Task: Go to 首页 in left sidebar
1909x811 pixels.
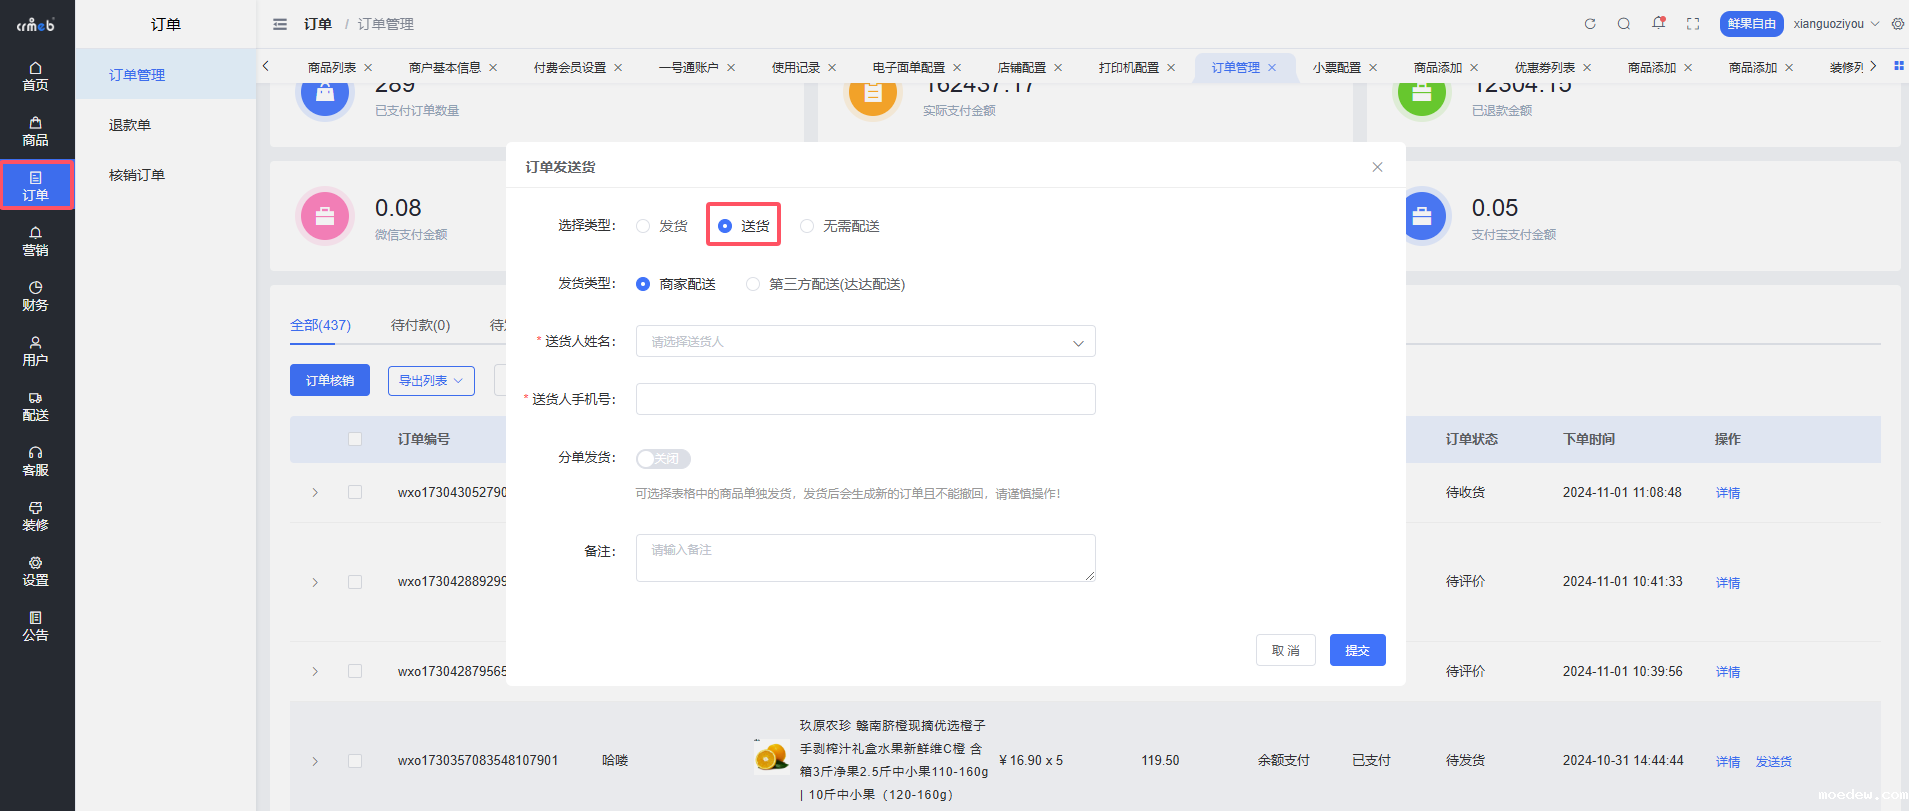Action: (36, 76)
